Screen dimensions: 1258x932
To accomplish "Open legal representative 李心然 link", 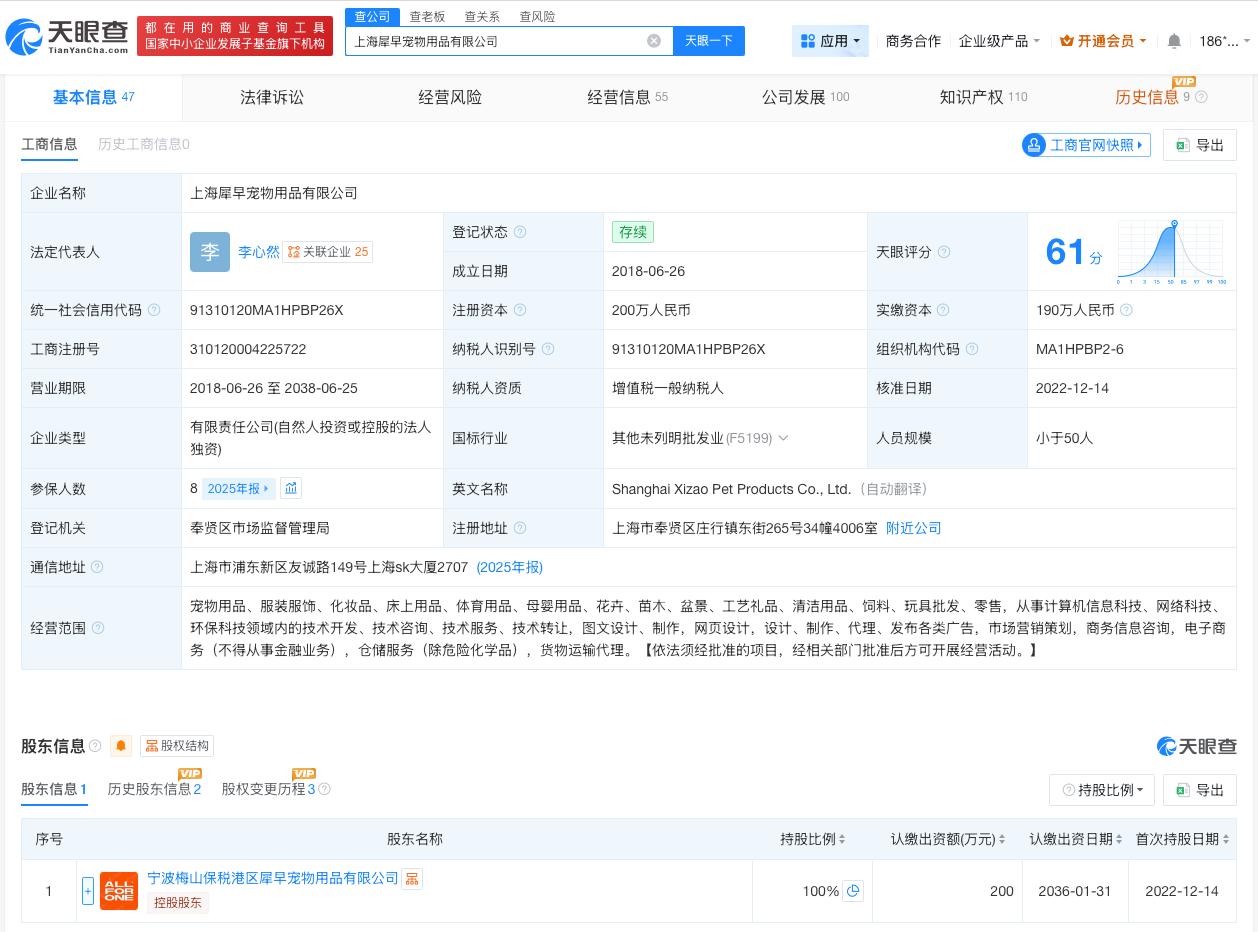I will [258, 252].
